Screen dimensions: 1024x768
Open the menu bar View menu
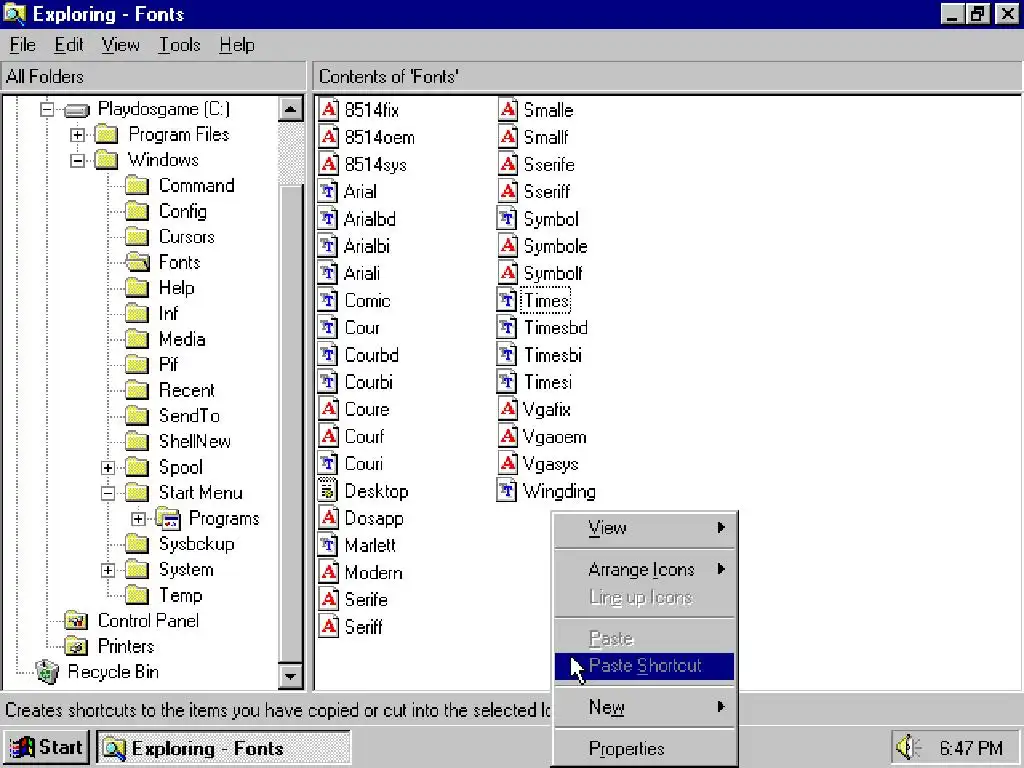click(120, 45)
